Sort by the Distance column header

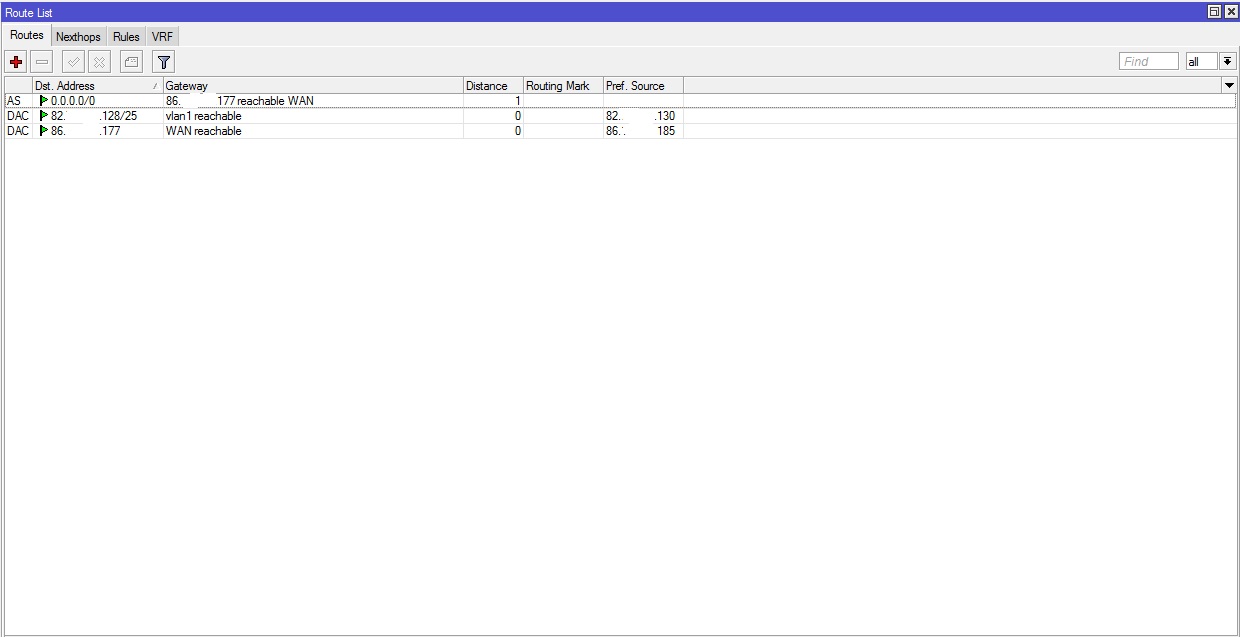(x=493, y=86)
